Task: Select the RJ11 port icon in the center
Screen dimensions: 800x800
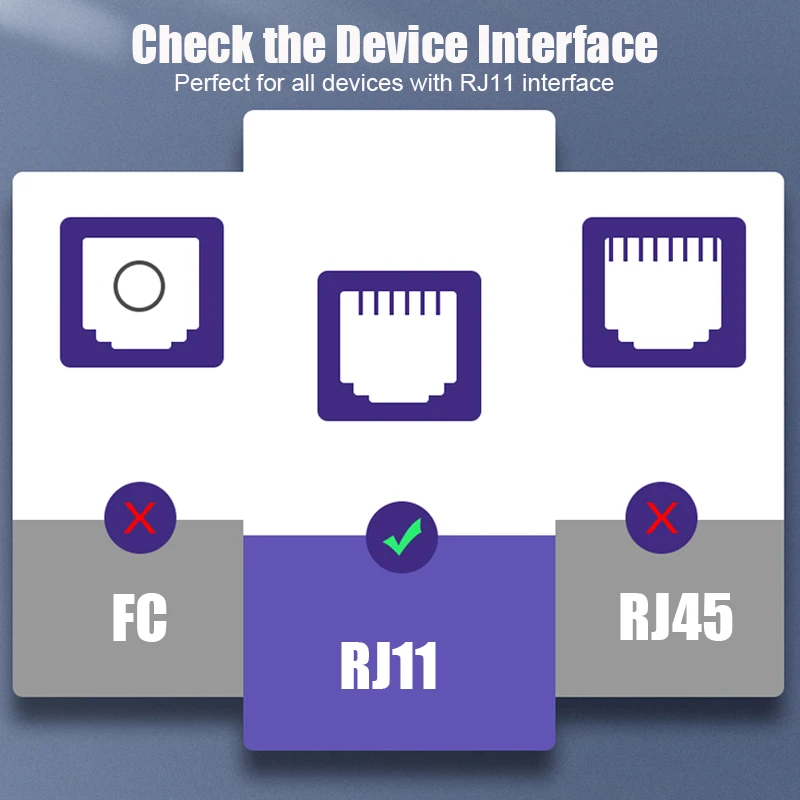Action: pos(399,346)
